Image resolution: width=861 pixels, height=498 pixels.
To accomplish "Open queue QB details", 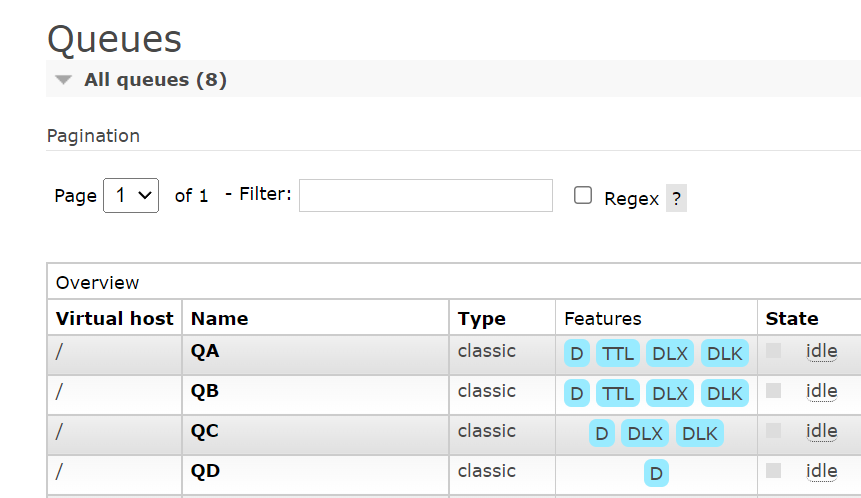I will coord(205,391).
